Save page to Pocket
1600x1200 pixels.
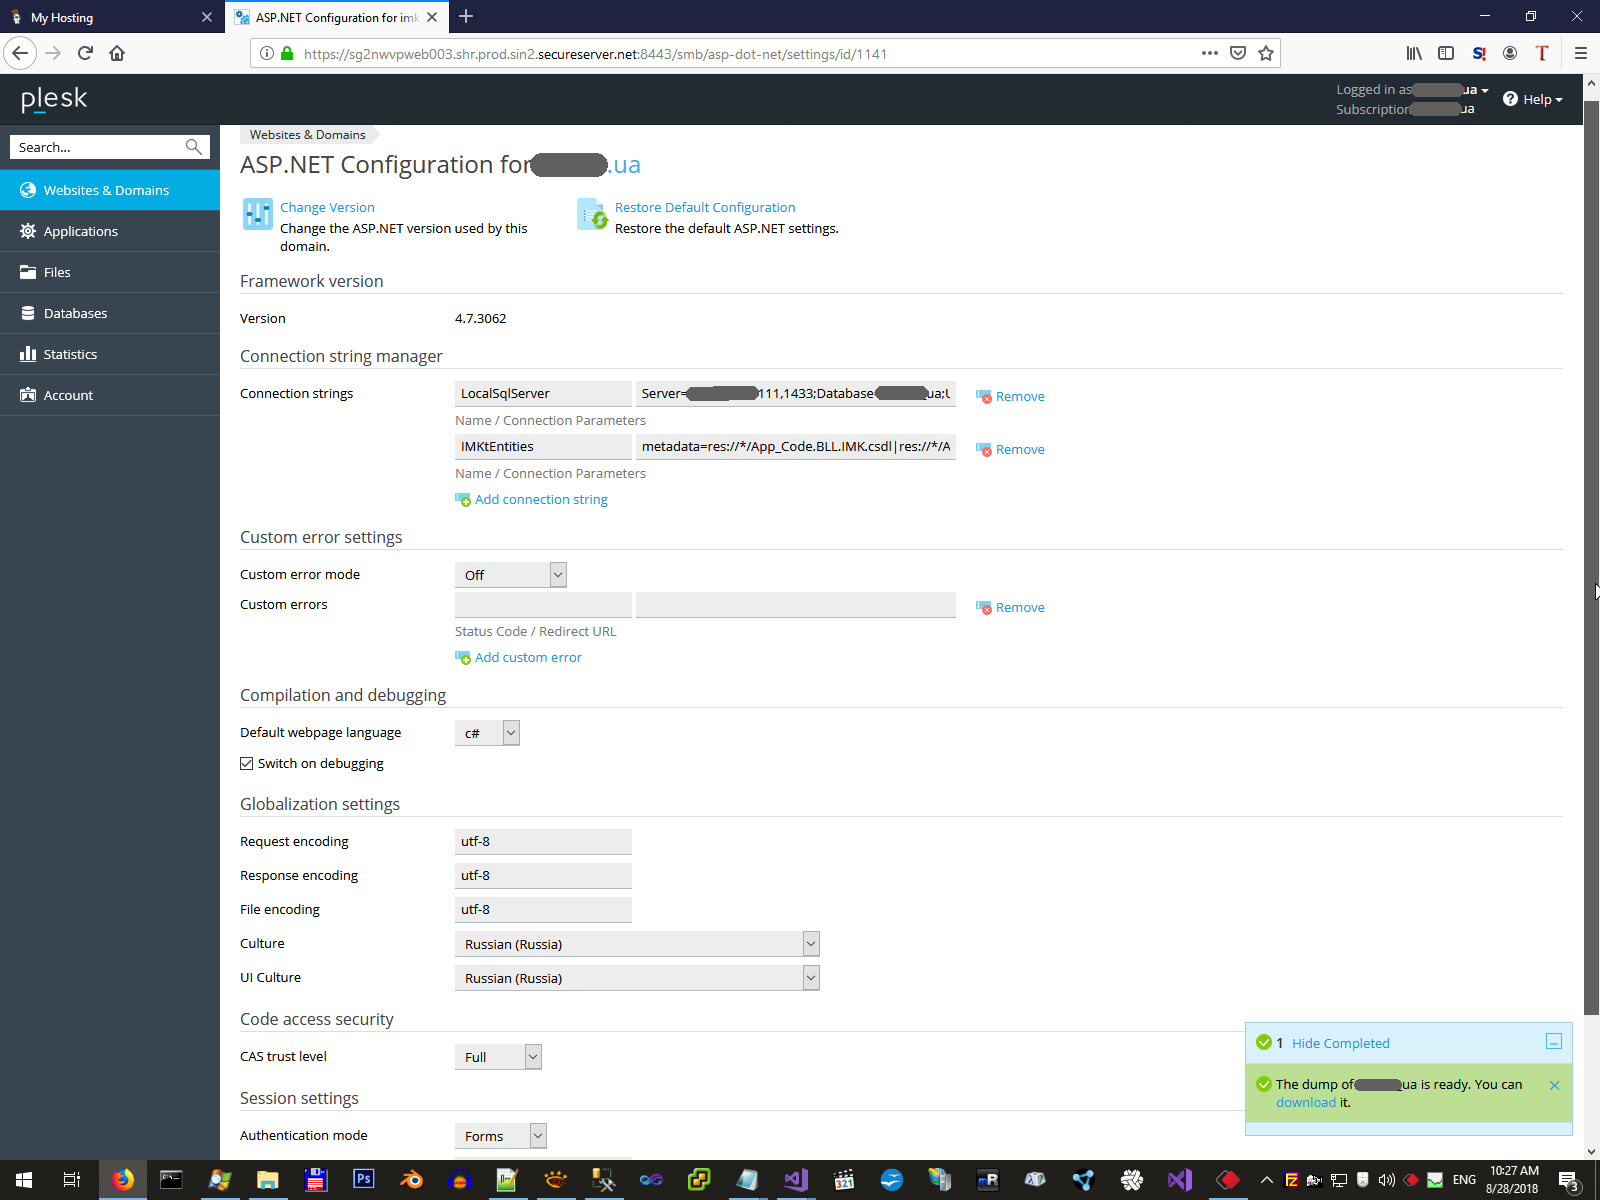pyautogui.click(x=1238, y=53)
